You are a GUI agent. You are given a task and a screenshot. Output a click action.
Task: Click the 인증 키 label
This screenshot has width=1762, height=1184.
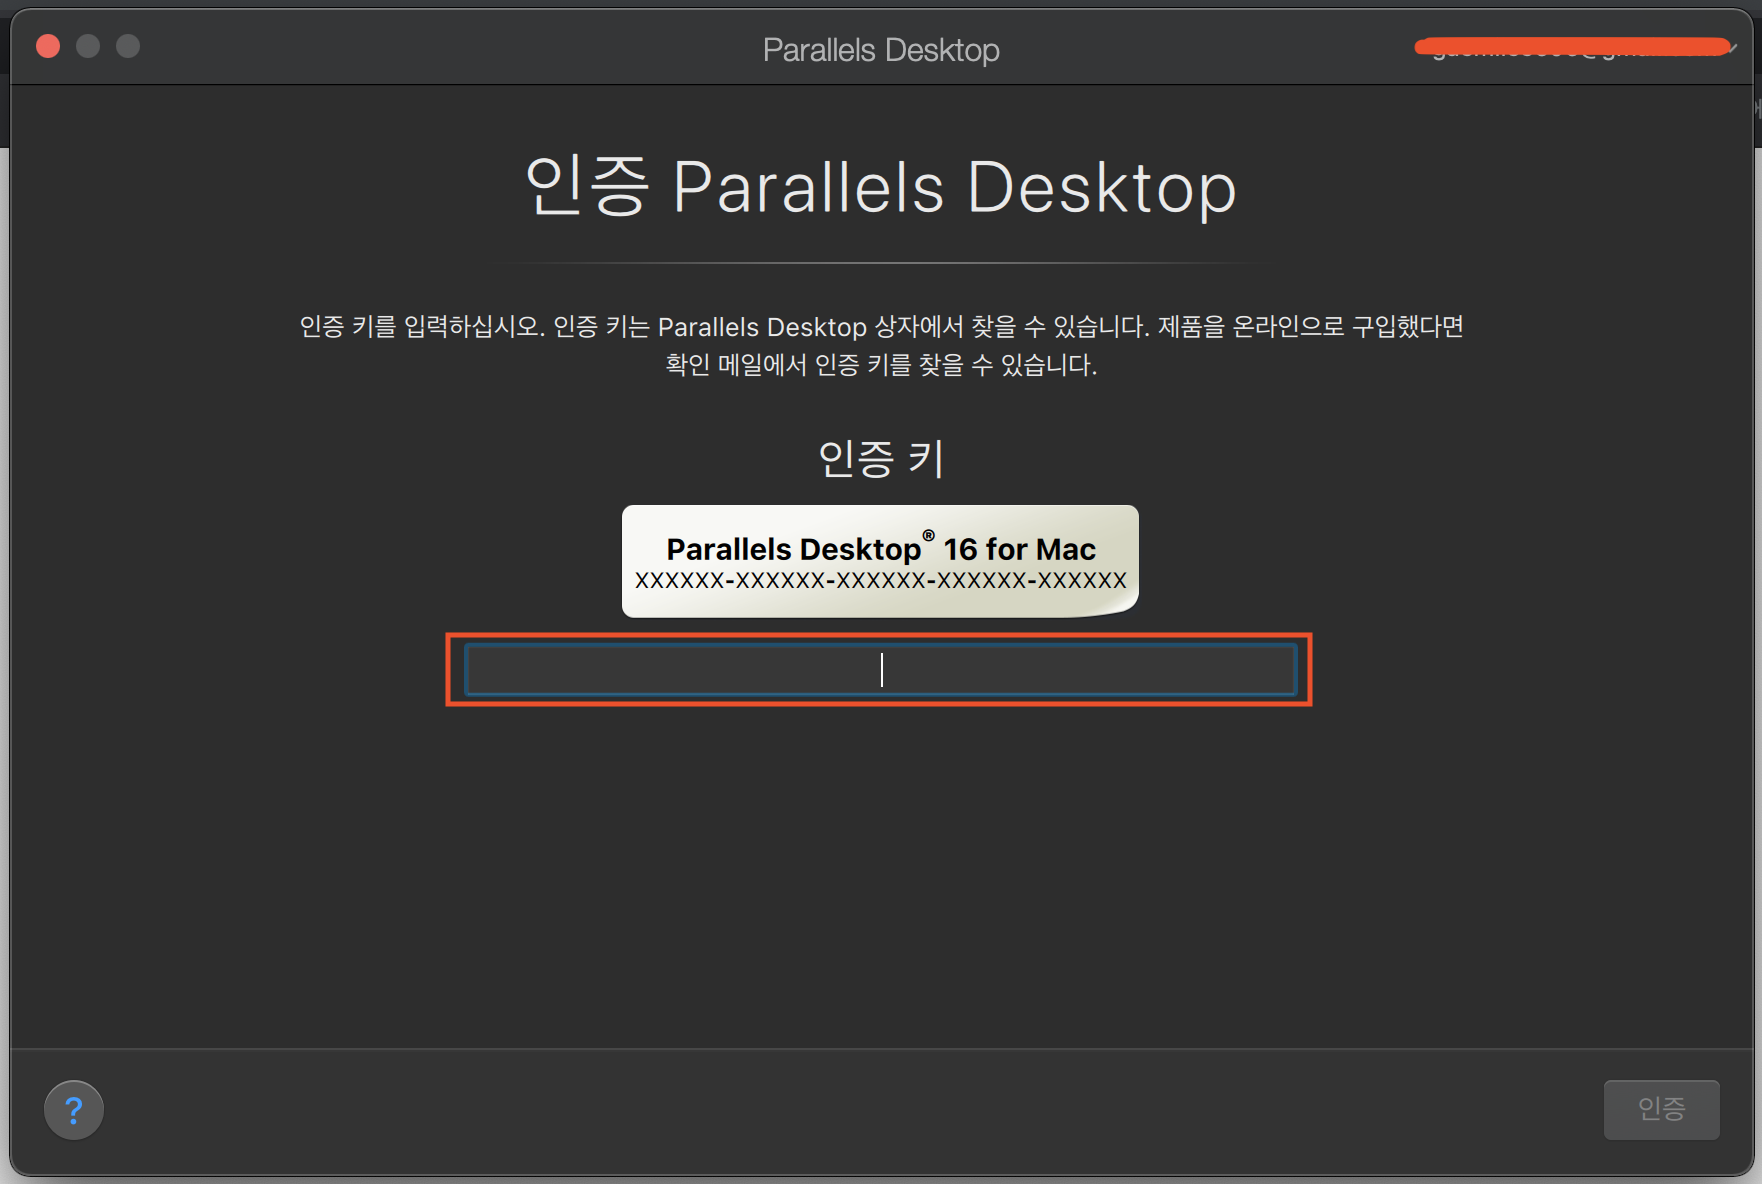coord(881,459)
